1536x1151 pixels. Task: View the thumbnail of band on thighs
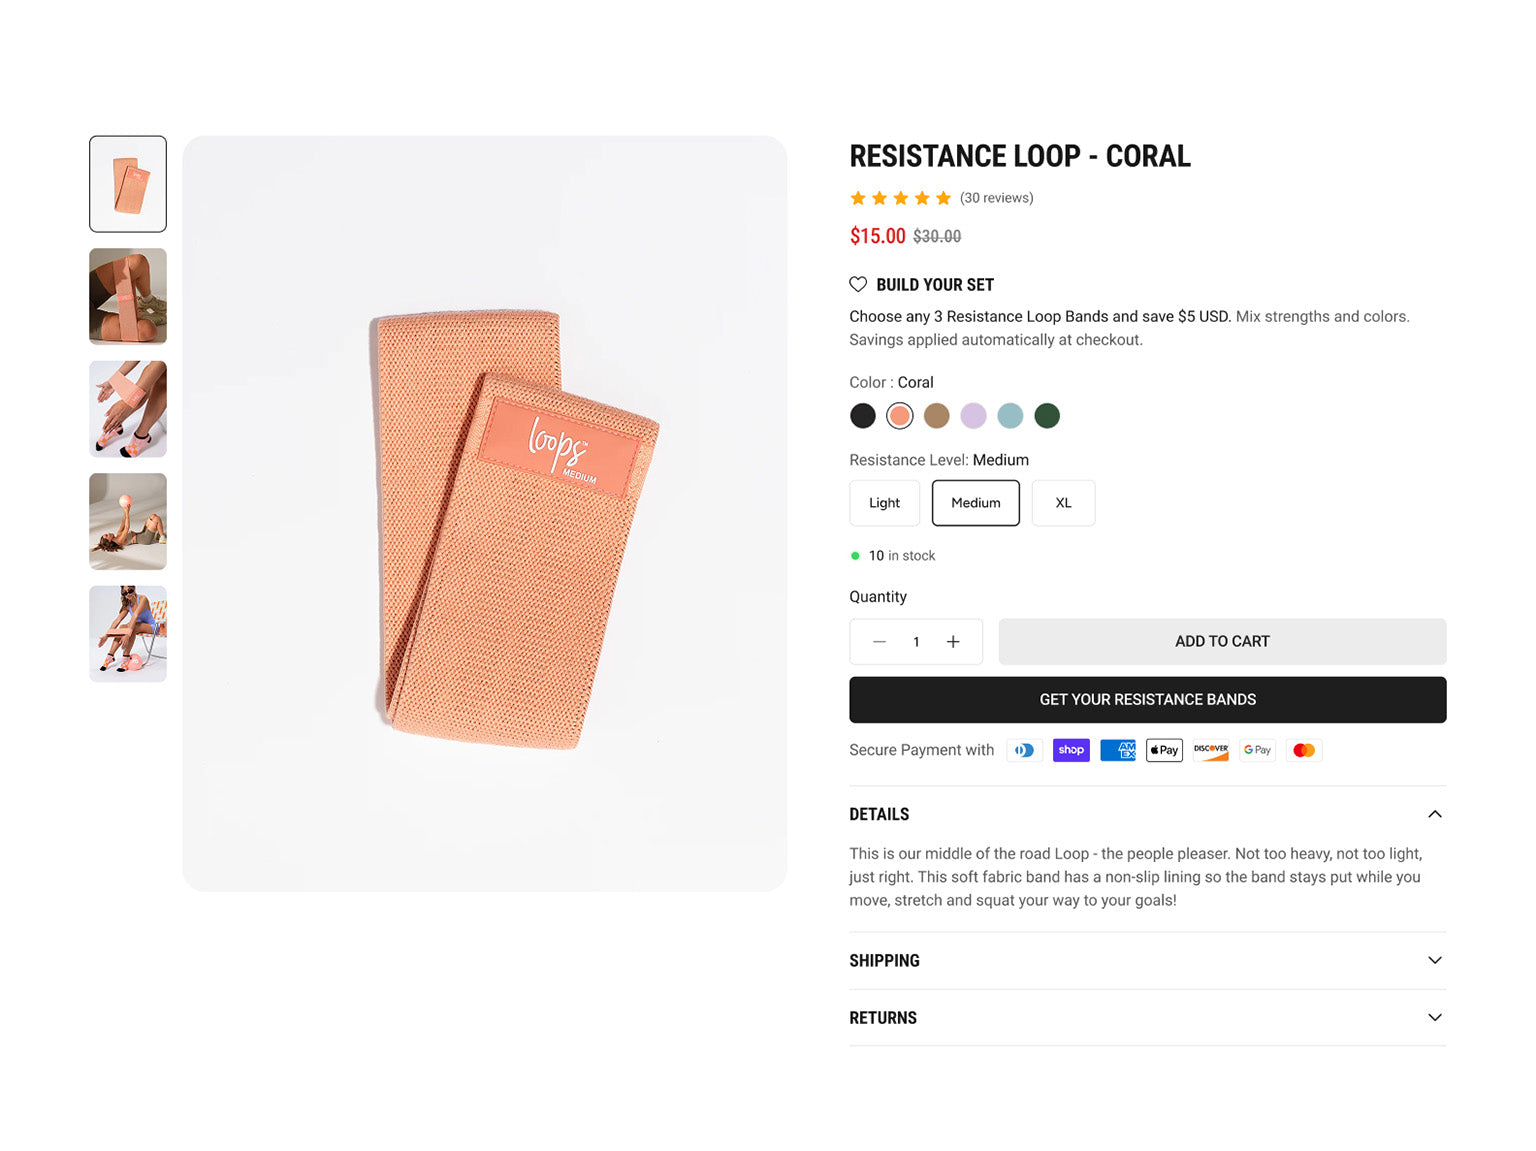pyautogui.click(x=128, y=297)
